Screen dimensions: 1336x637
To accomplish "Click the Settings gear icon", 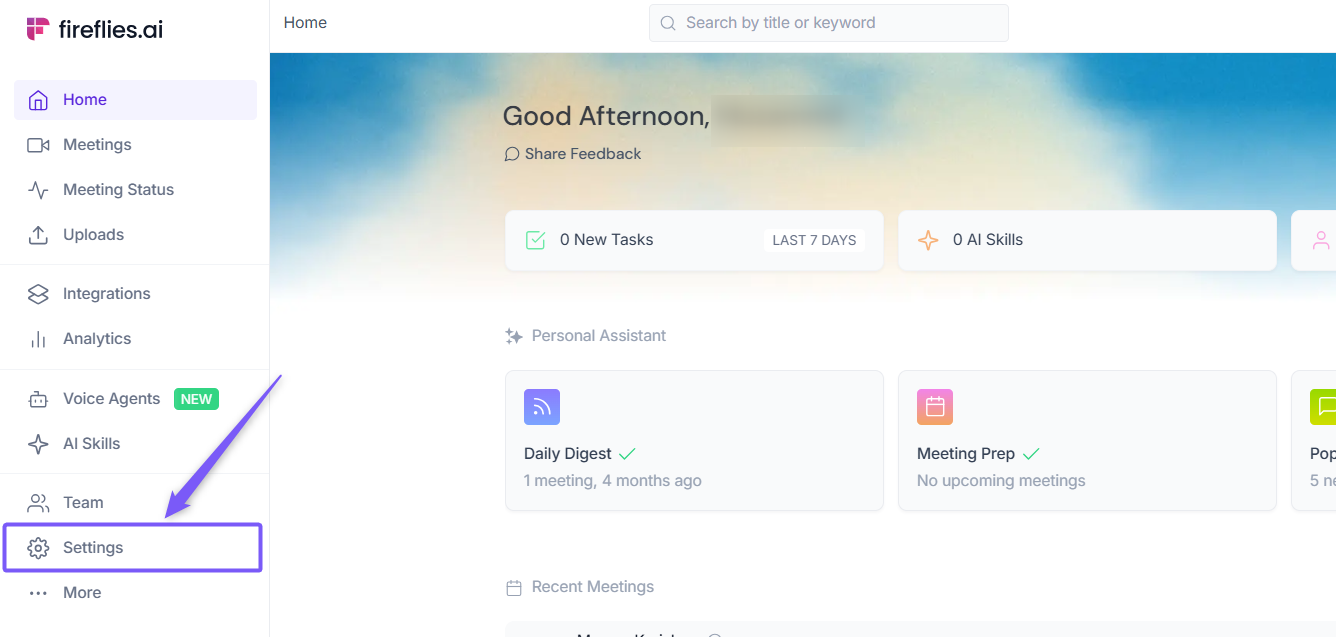I will (x=38, y=548).
